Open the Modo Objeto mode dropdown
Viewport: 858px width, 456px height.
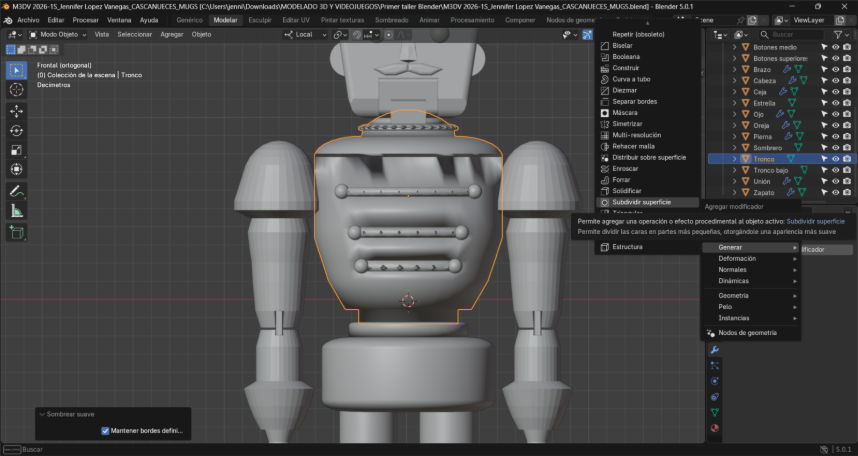(60, 34)
